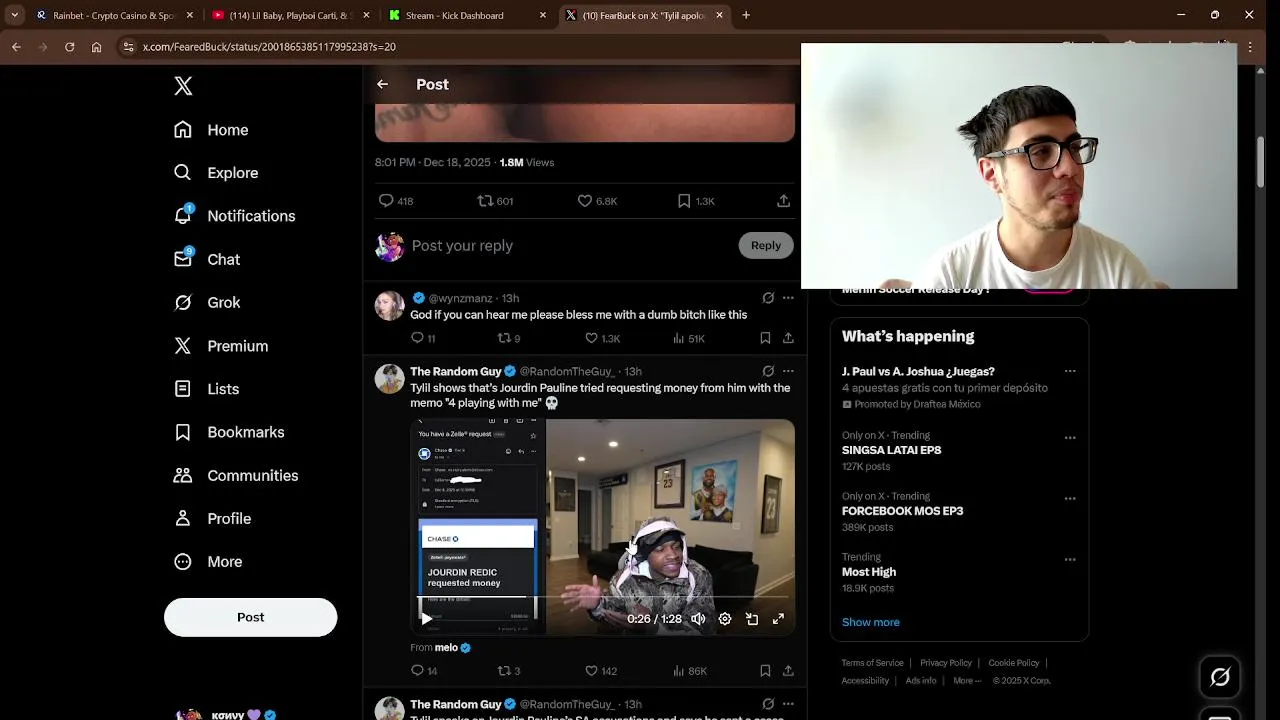Click the gray Reply button
1280x720 pixels.
pos(766,245)
